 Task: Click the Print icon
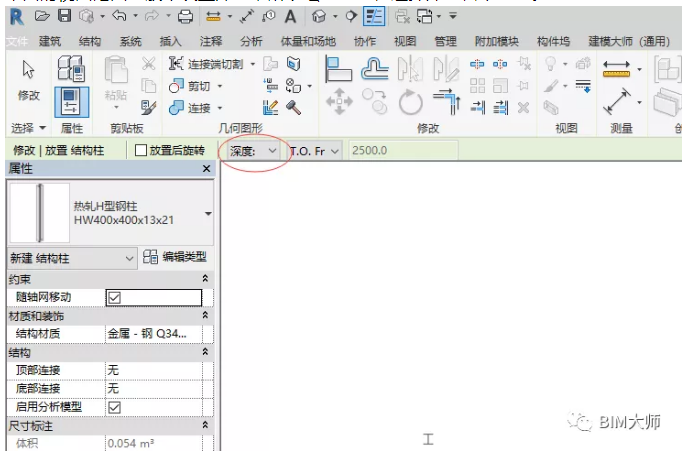(x=185, y=17)
